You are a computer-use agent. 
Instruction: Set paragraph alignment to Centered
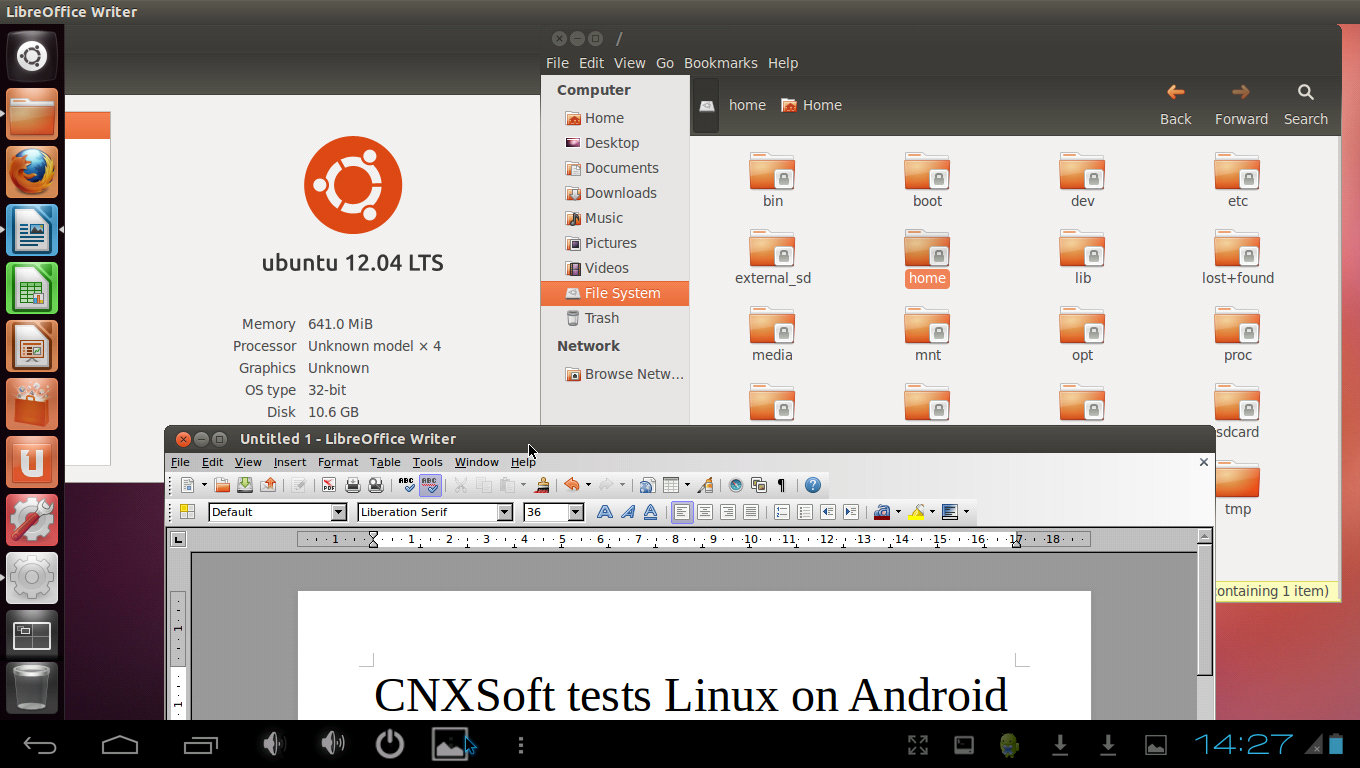point(705,512)
